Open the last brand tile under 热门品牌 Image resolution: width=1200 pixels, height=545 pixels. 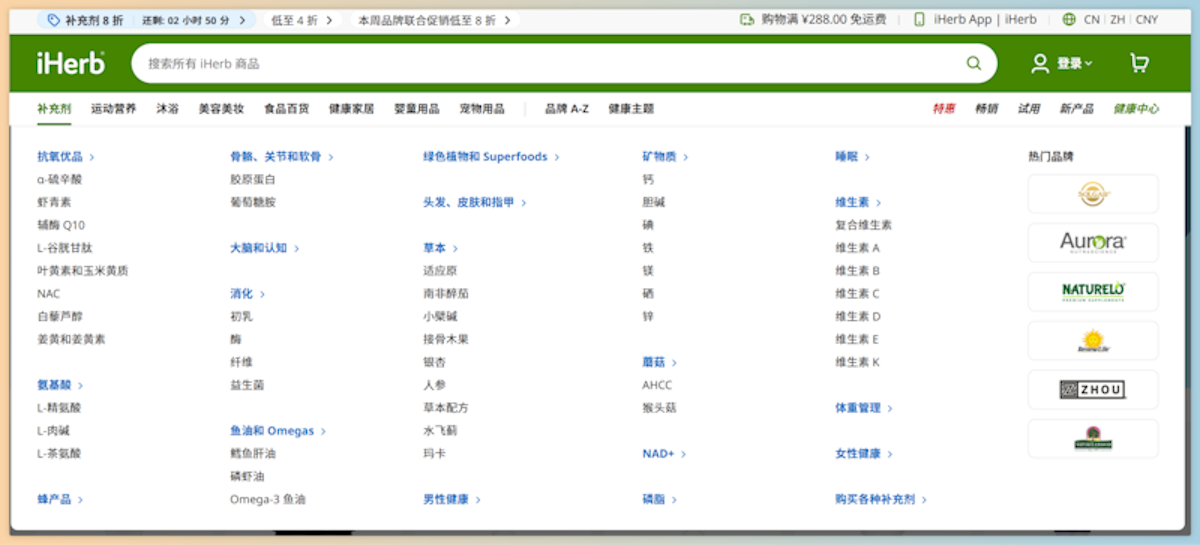(1093, 438)
